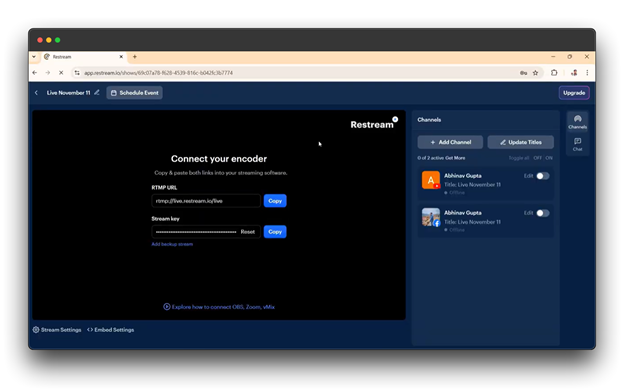The image size is (624, 392).
Task: Edit the Facebook Abhinav Gupta channel
Action: 528,213
